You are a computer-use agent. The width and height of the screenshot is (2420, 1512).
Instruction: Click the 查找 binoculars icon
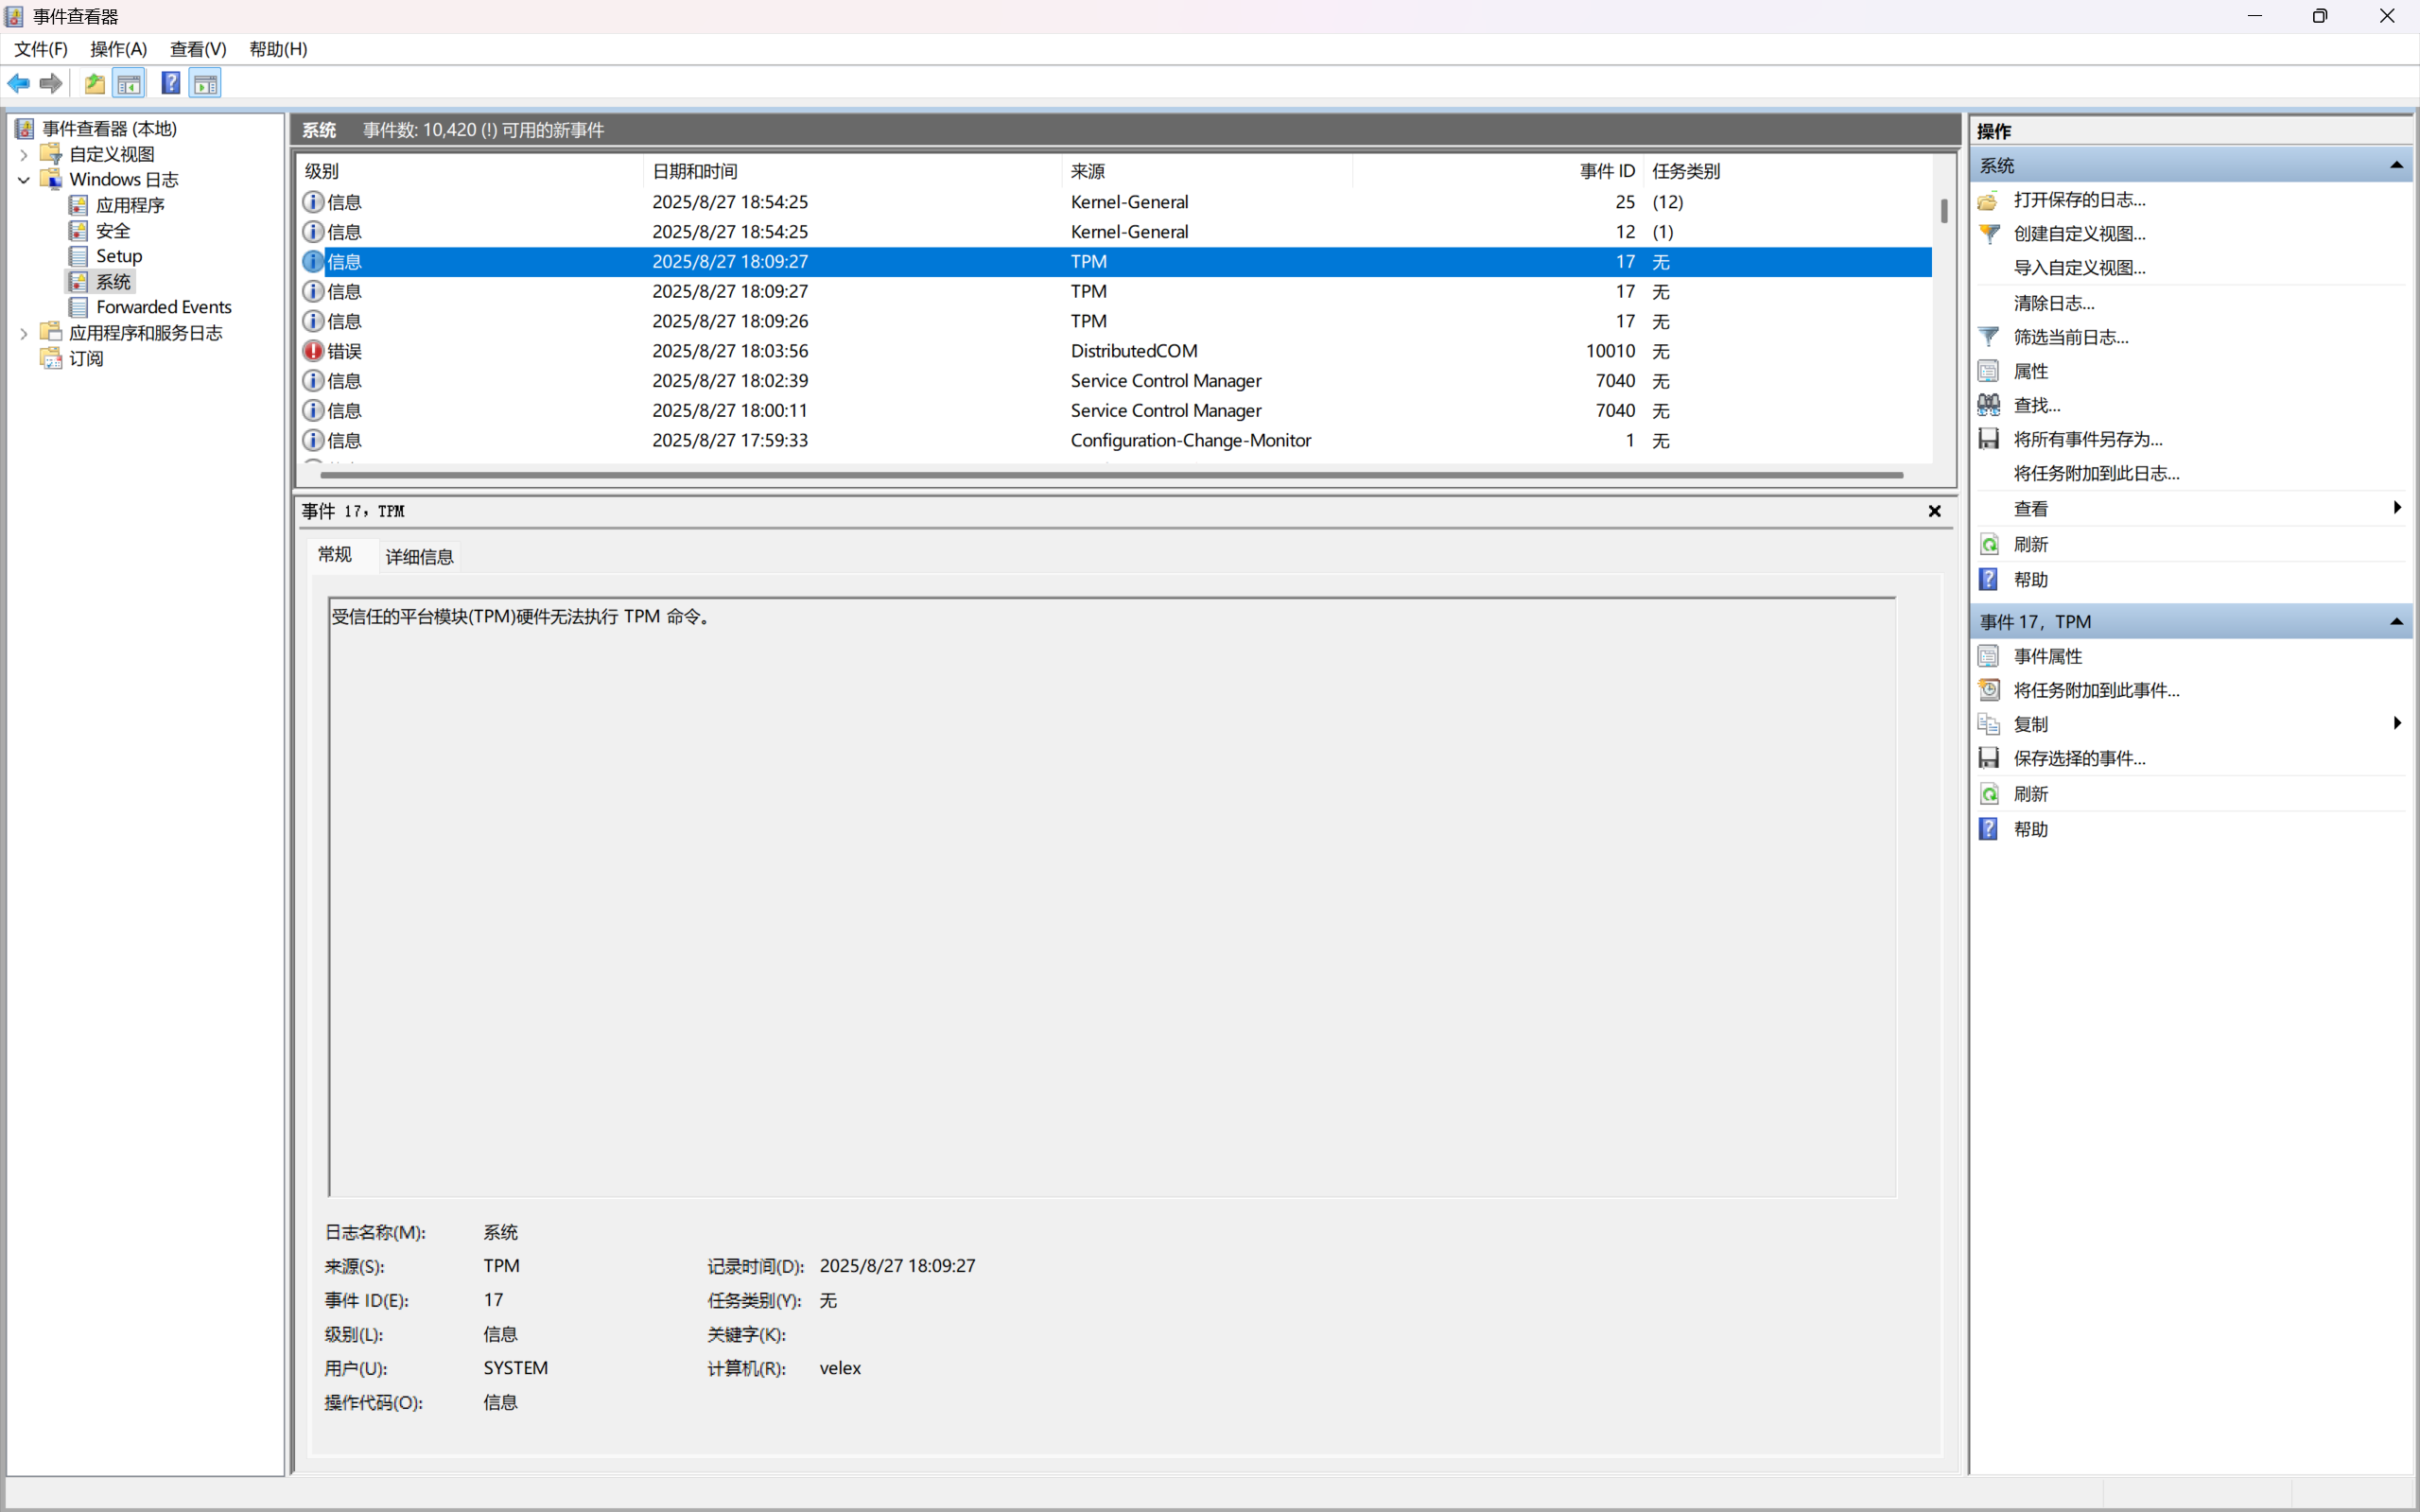coord(1989,405)
